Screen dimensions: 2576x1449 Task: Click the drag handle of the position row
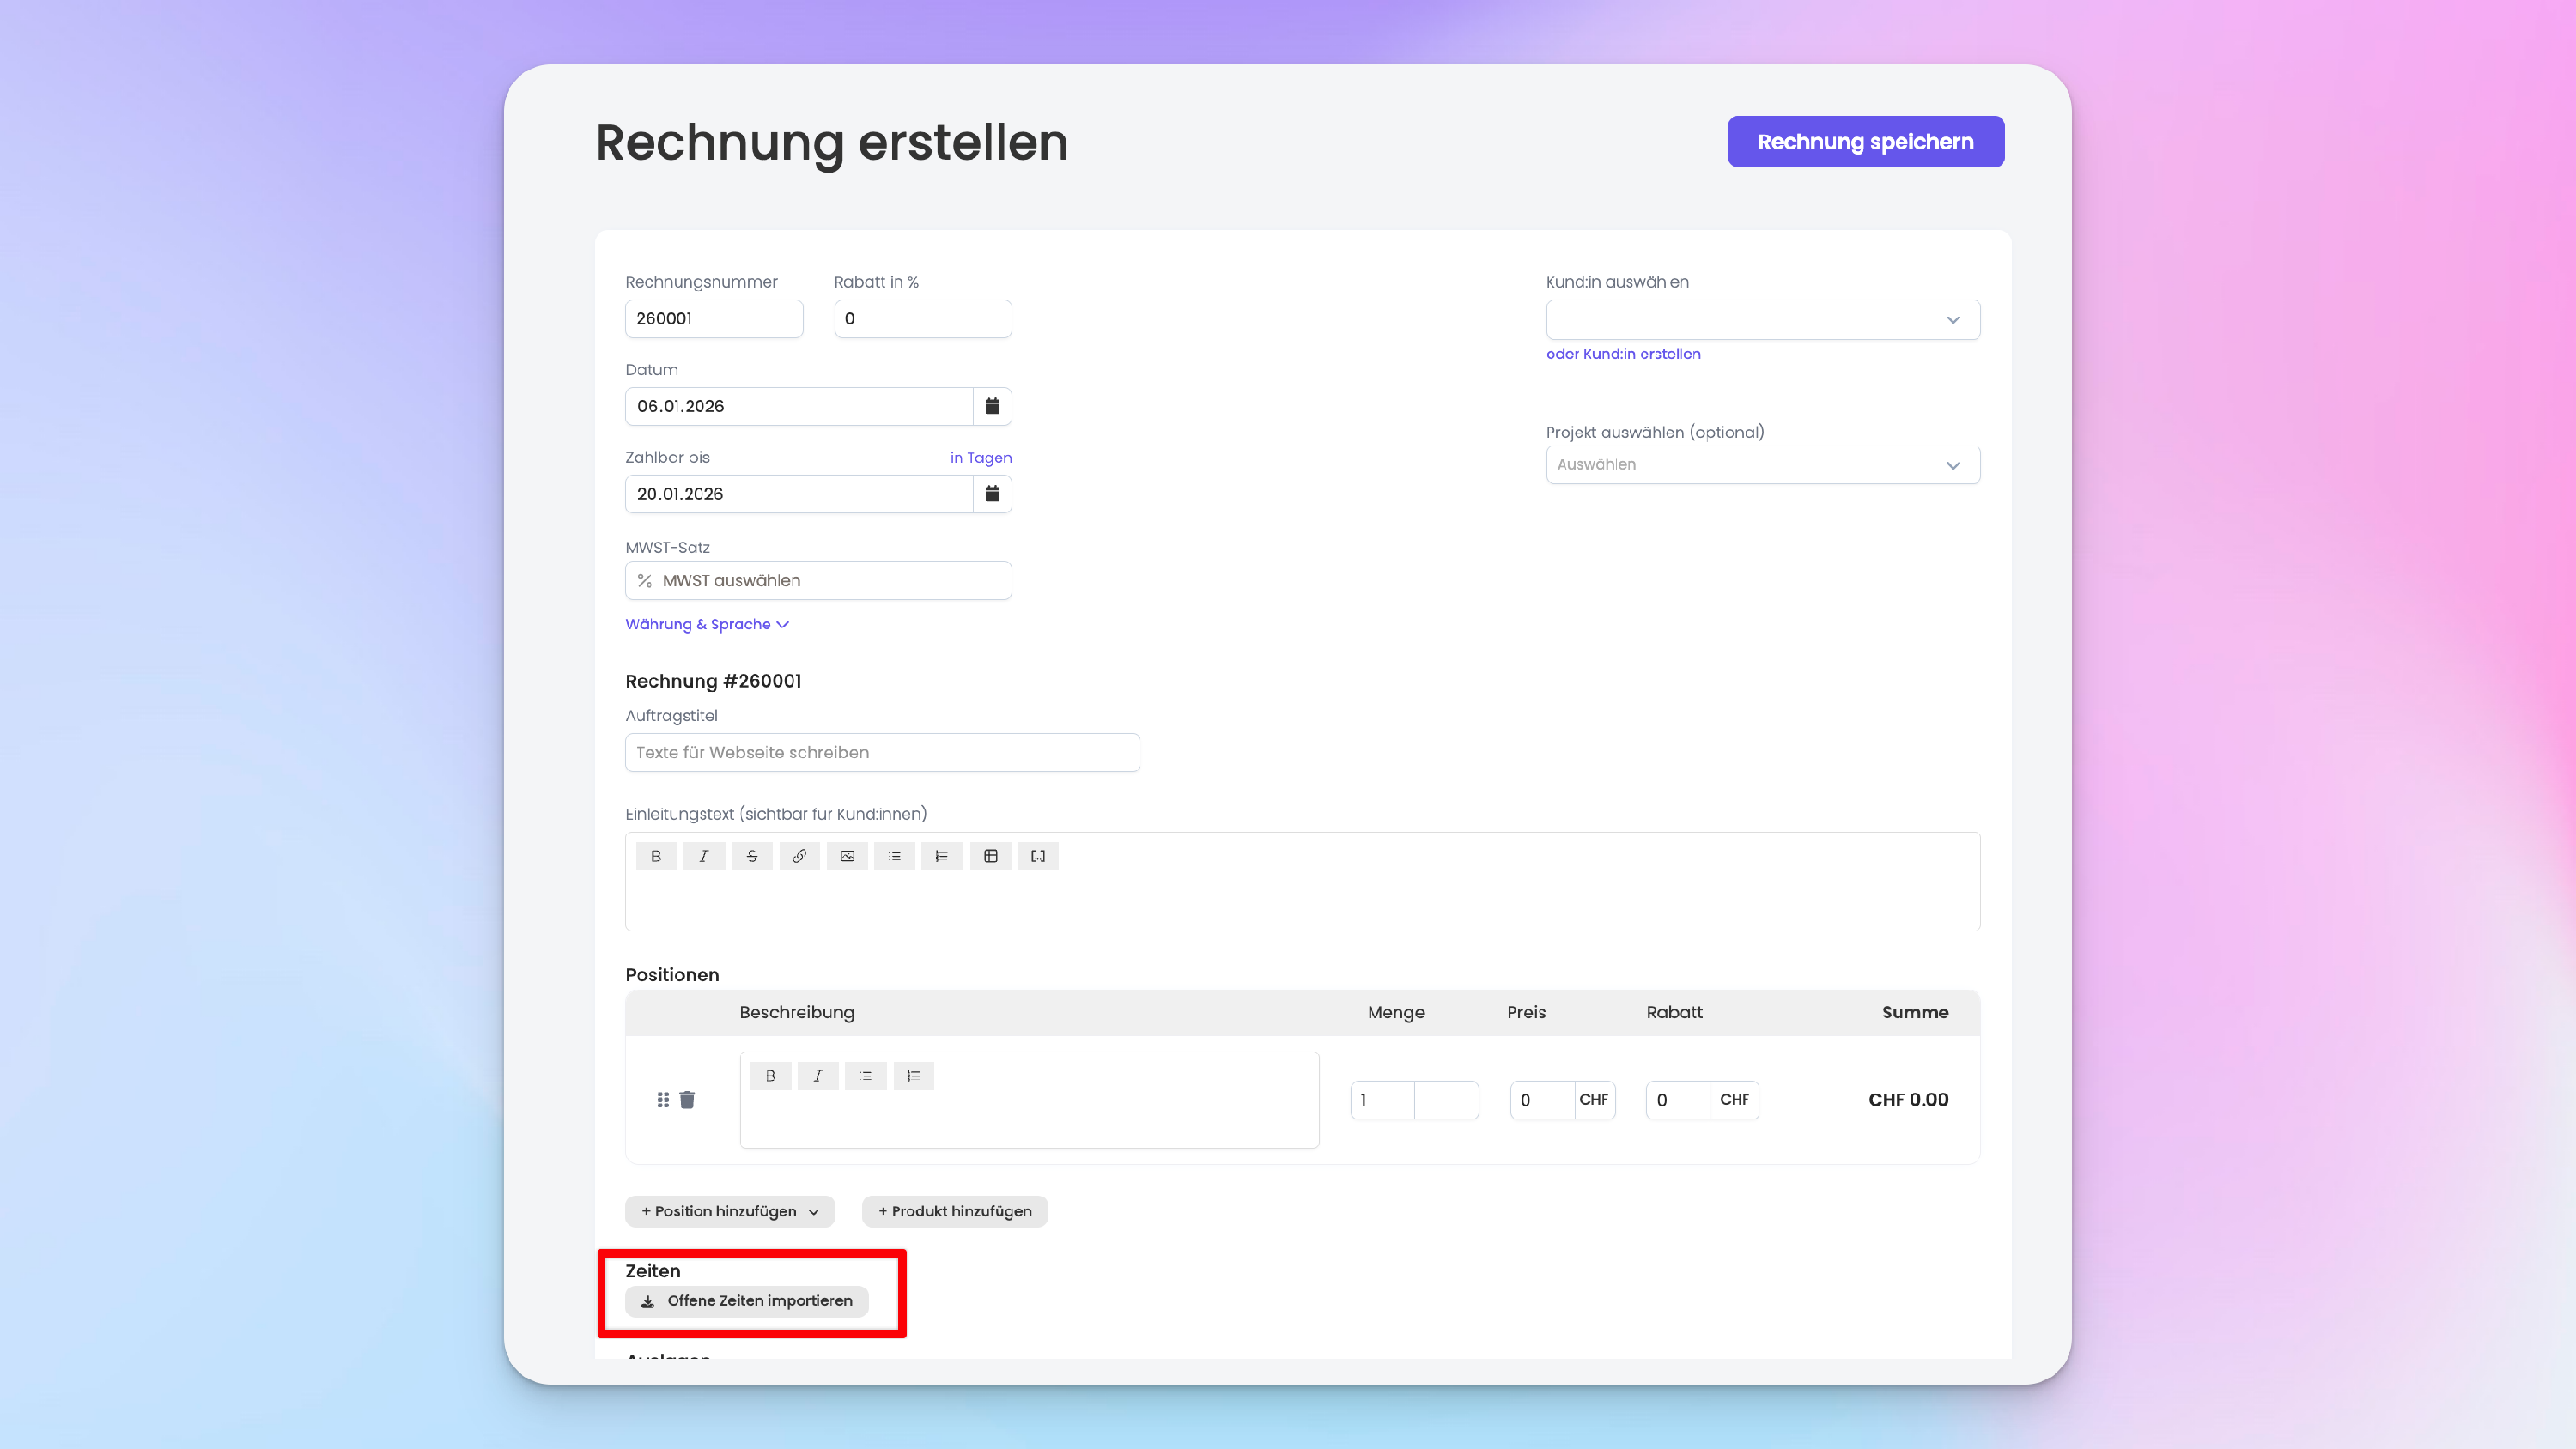663,1100
